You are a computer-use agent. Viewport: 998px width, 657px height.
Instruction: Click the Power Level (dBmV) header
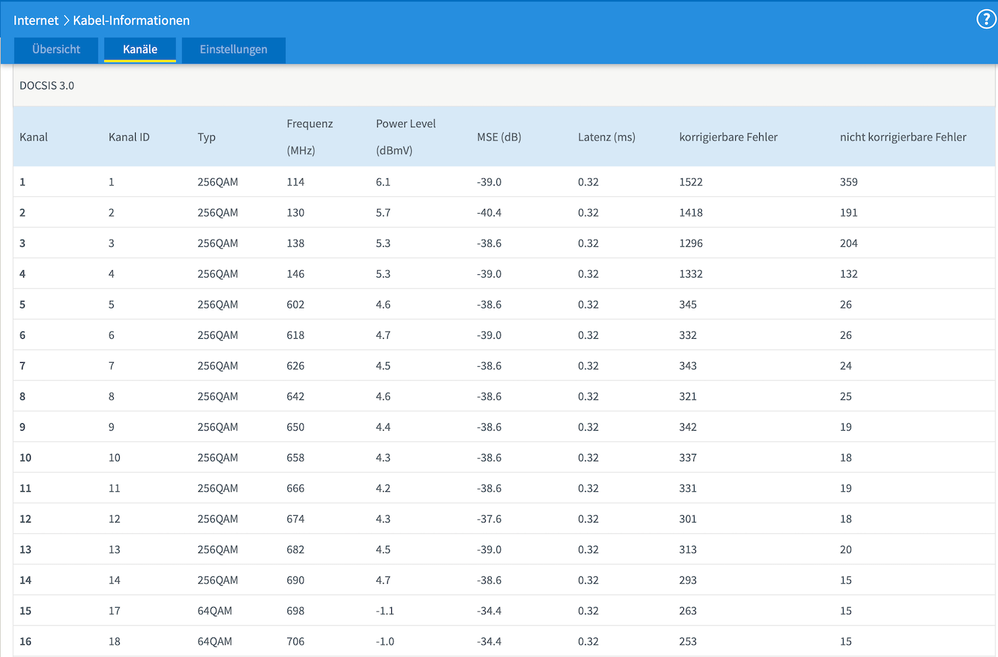(406, 137)
